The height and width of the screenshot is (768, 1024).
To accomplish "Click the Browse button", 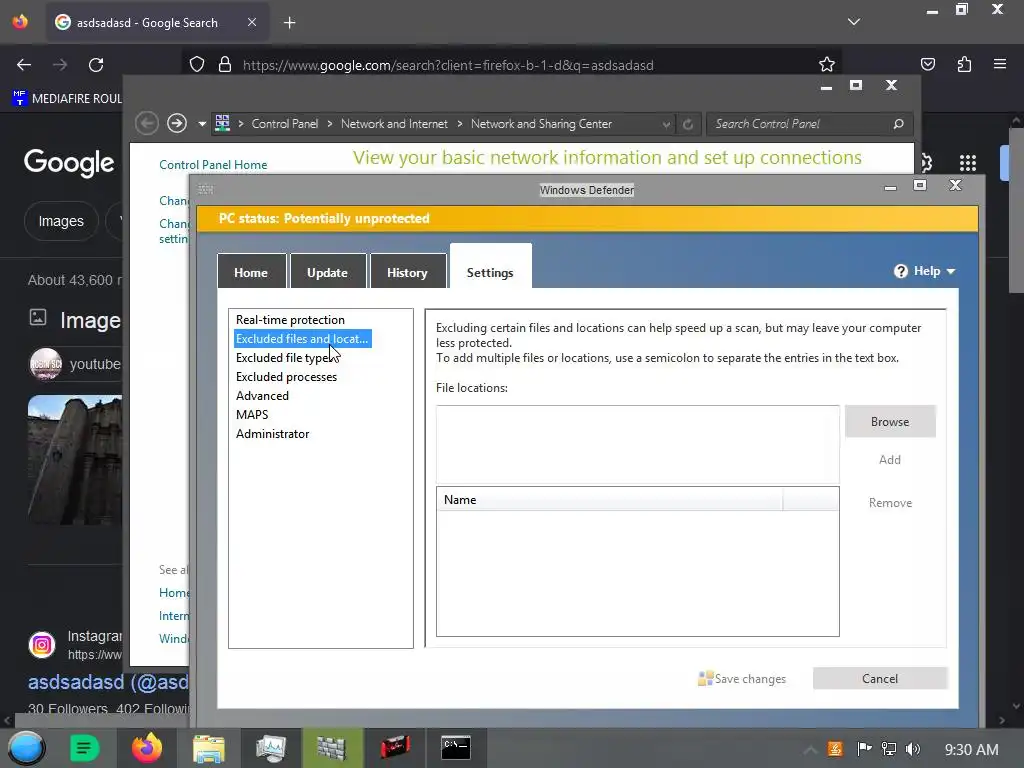I will (889, 422).
